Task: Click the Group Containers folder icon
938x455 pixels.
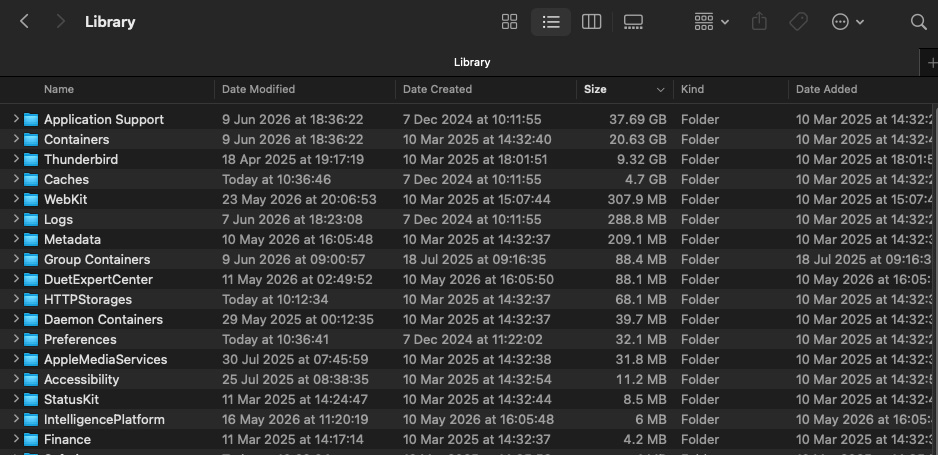Action: [31, 259]
